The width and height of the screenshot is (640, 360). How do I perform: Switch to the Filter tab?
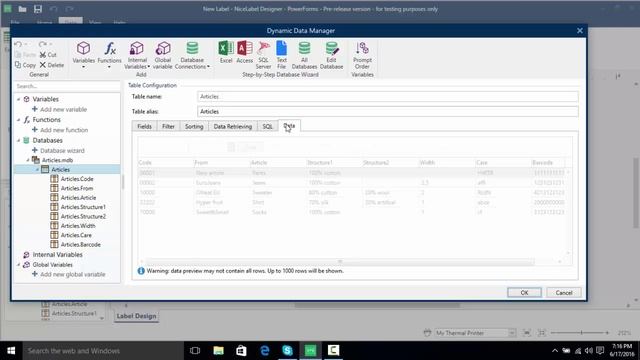(x=168, y=127)
